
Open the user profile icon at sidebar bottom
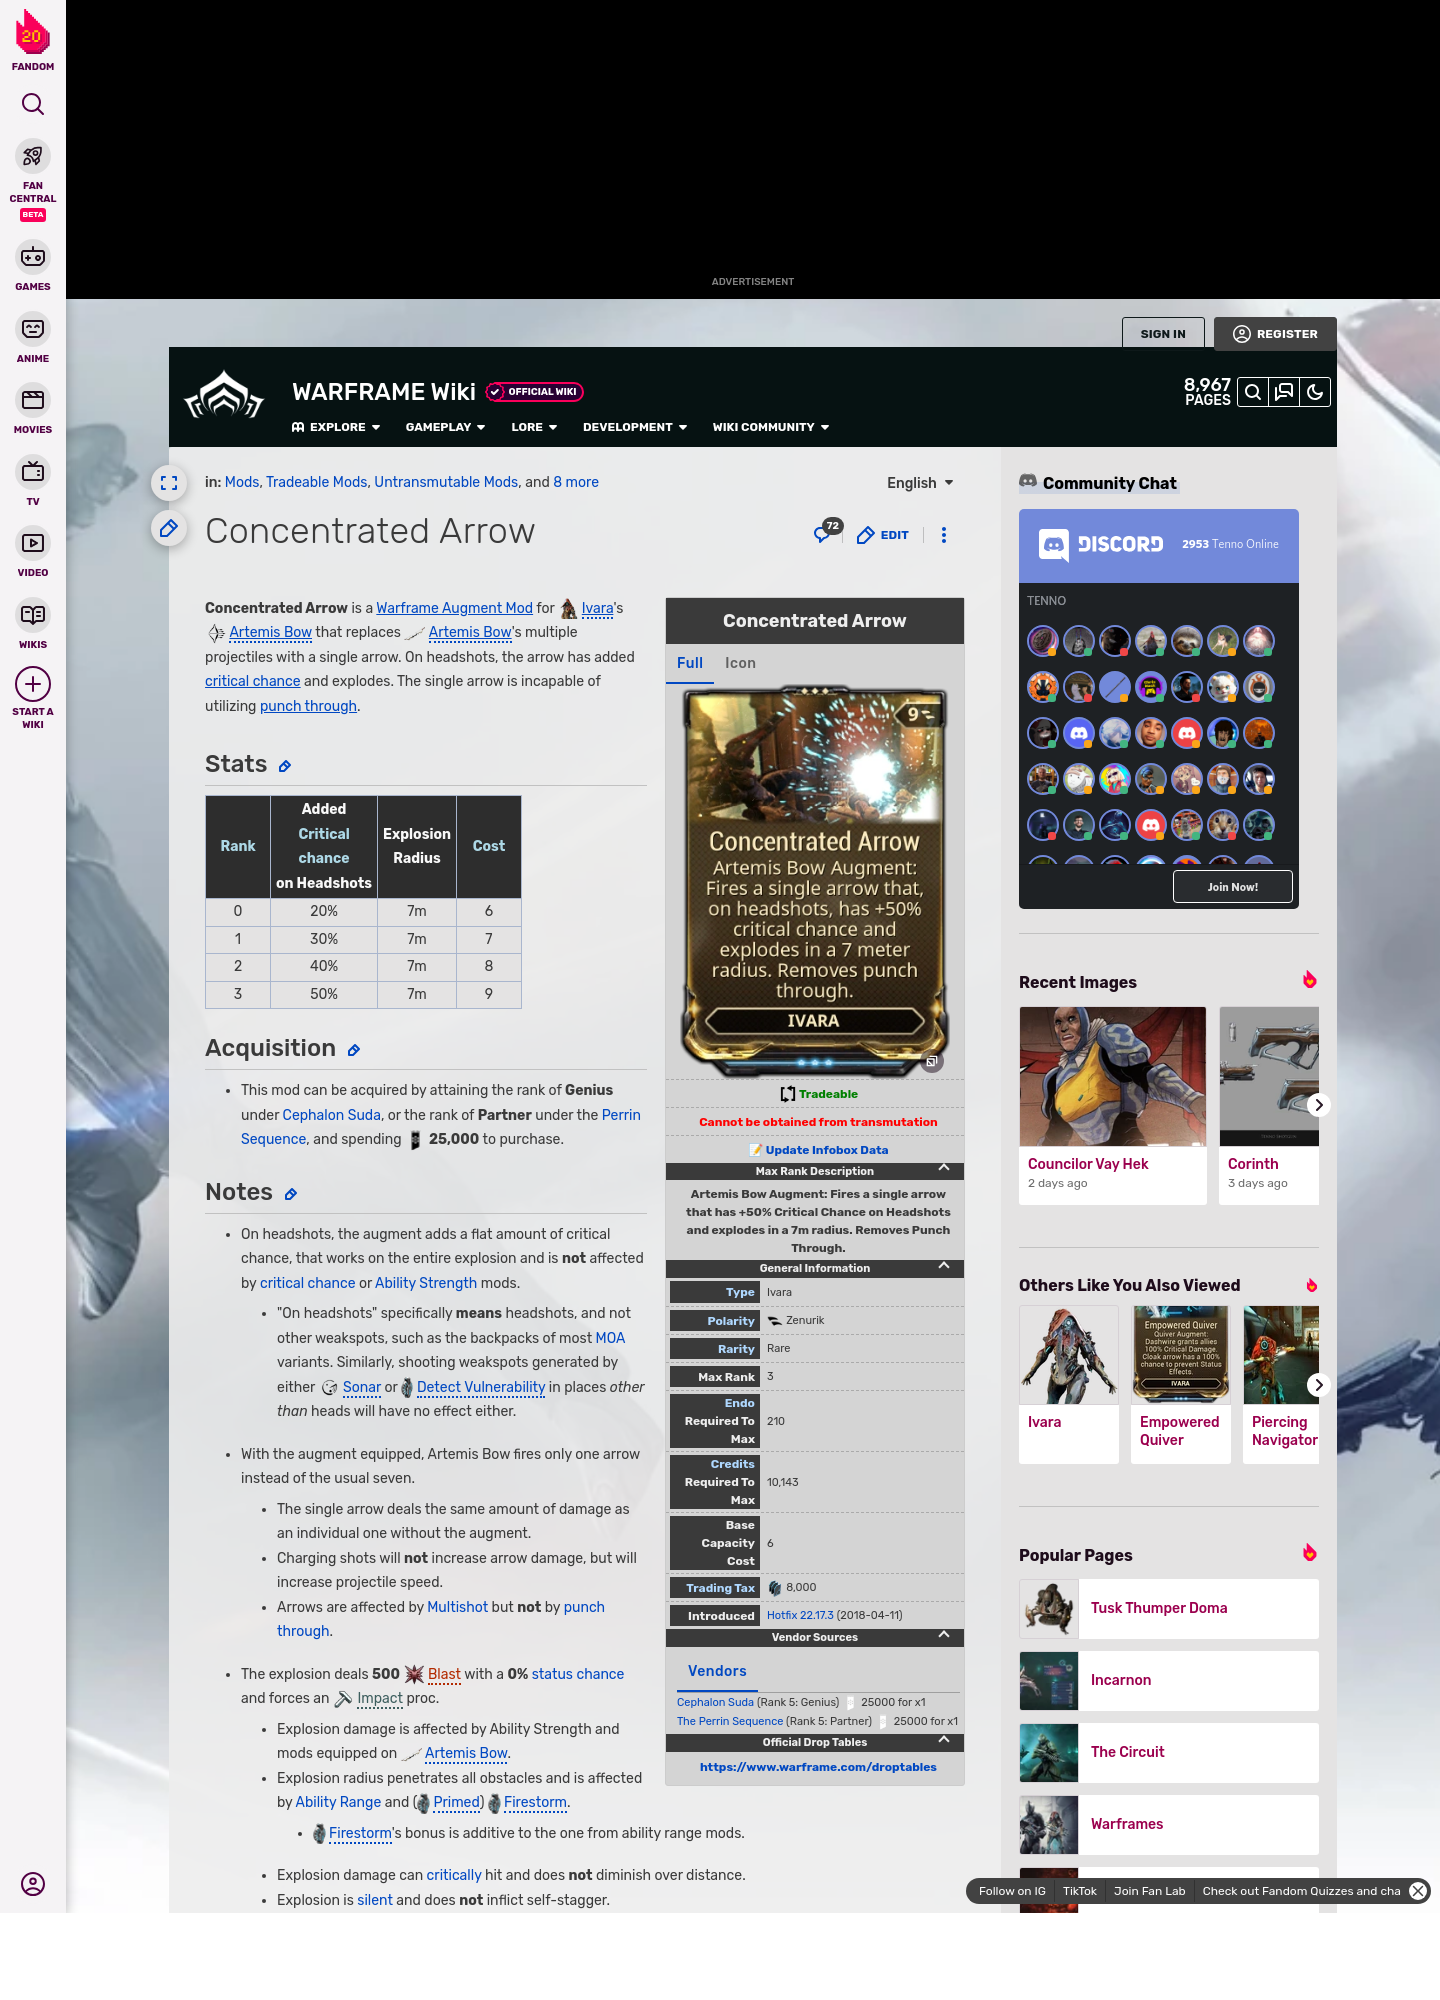33,1884
